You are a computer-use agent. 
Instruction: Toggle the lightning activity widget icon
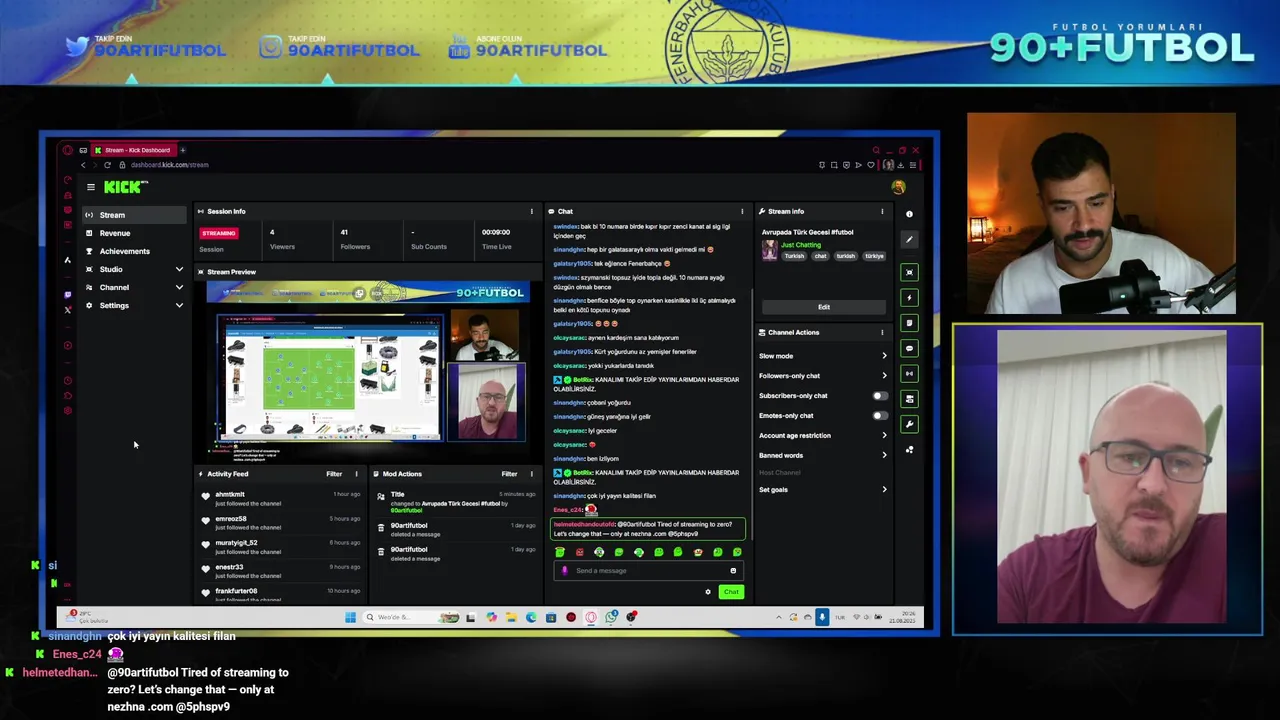coord(909,298)
